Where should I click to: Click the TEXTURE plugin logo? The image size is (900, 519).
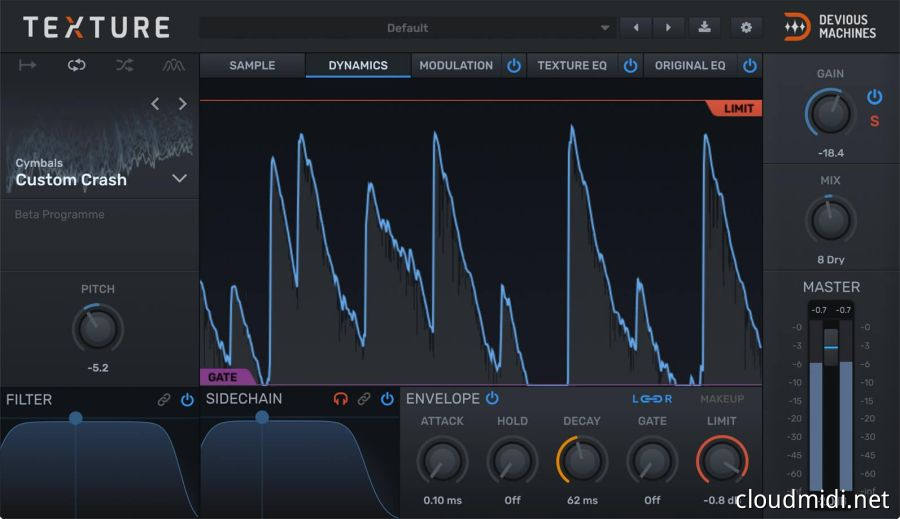(x=96, y=27)
